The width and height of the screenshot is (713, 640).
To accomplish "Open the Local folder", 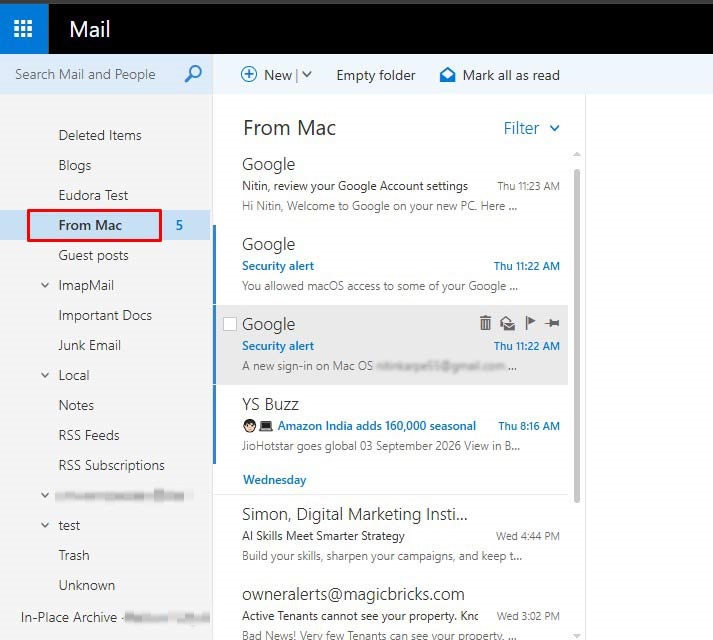I will (74, 375).
